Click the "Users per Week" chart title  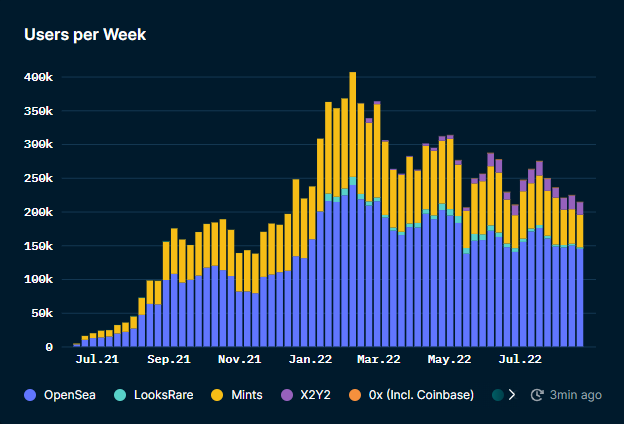pos(85,35)
